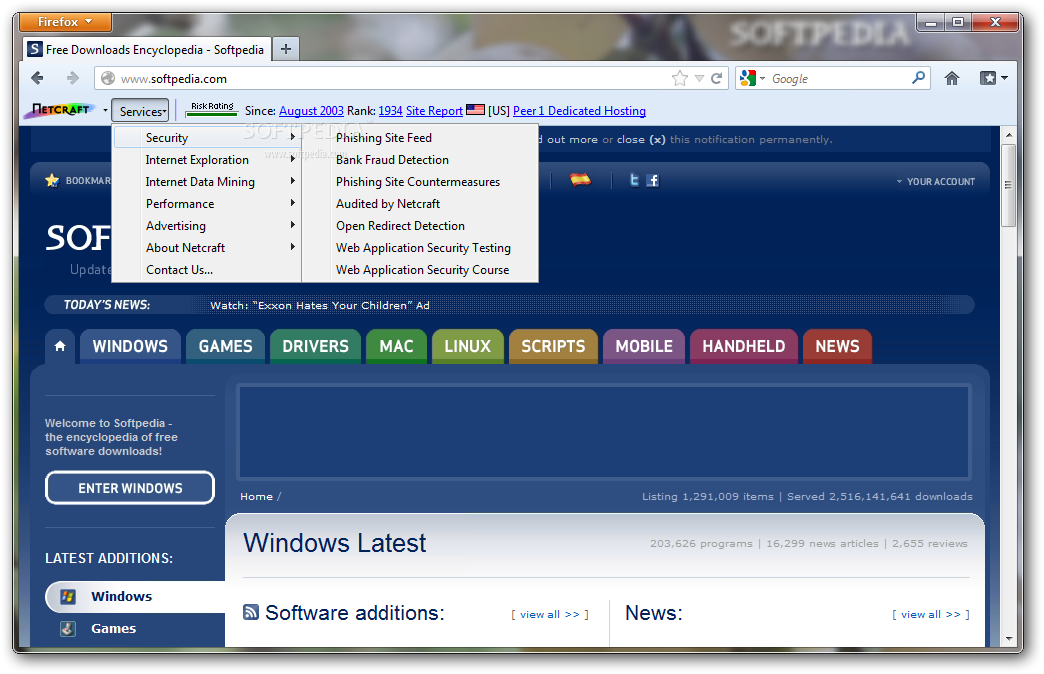Screen dimensions: 1044x674
Task: Expand the Internet Data Mining submenu
Action: pos(206,182)
